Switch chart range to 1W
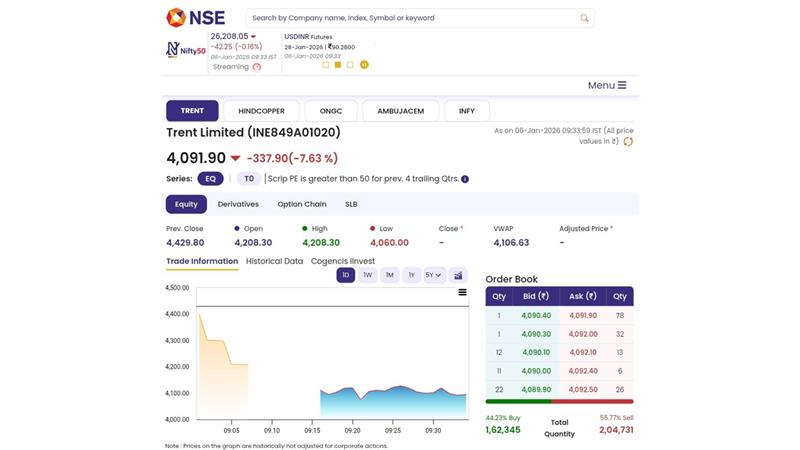The width and height of the screenshot is (800, 450). click(368, 275)
